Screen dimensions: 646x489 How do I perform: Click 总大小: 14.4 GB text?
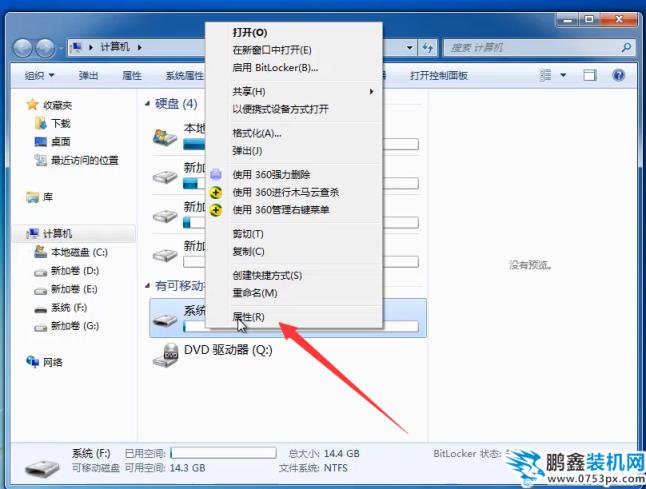coord(324,454)
